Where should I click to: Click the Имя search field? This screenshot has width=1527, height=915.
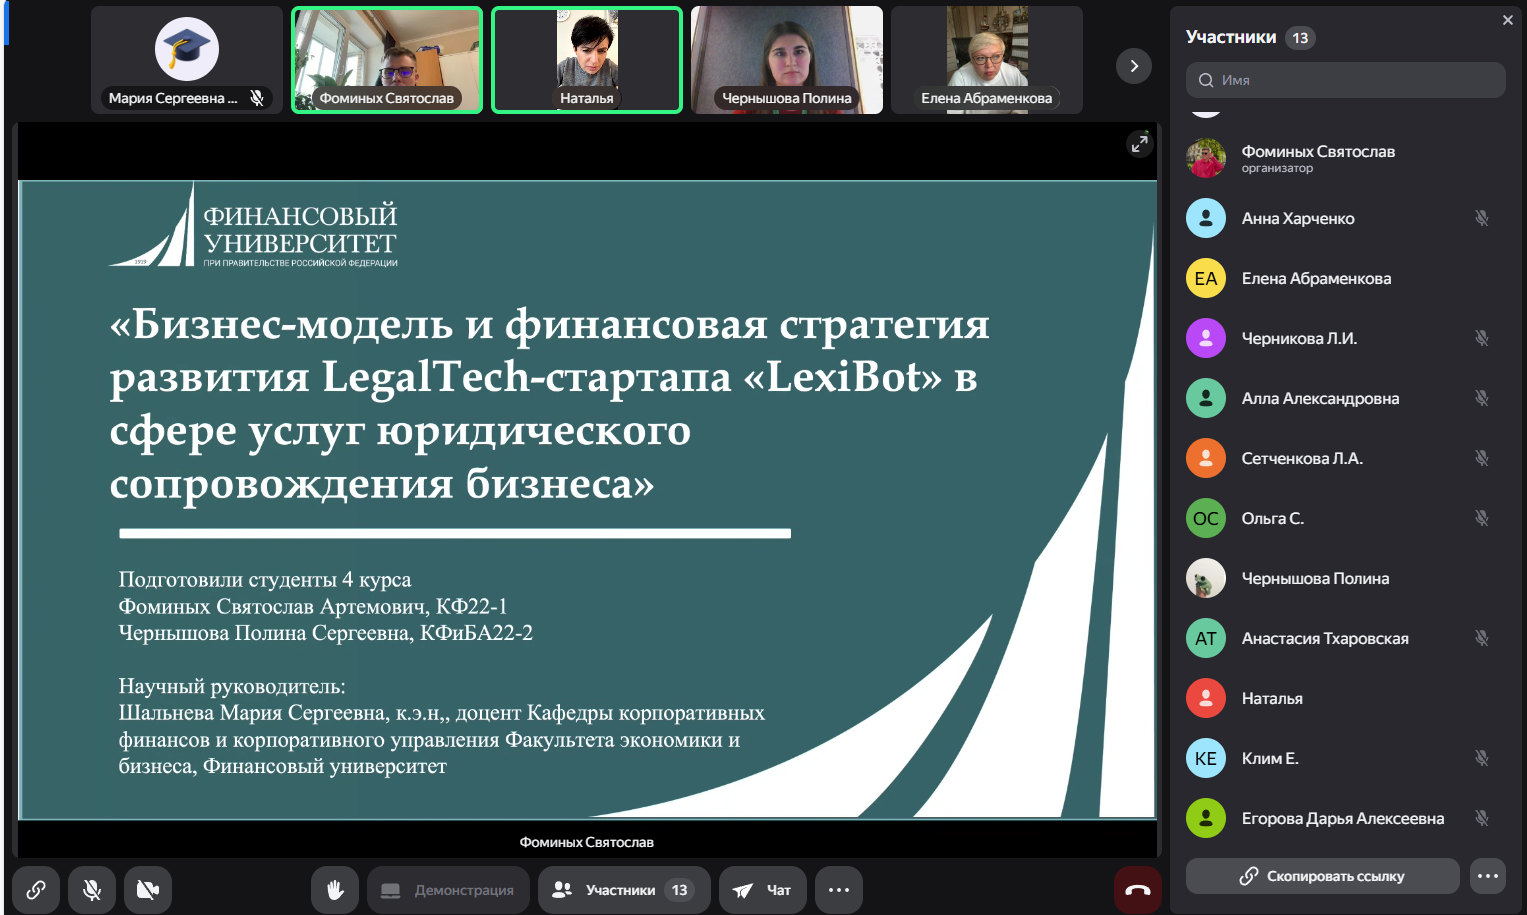pyautogui.click(x=1345, y=80)
